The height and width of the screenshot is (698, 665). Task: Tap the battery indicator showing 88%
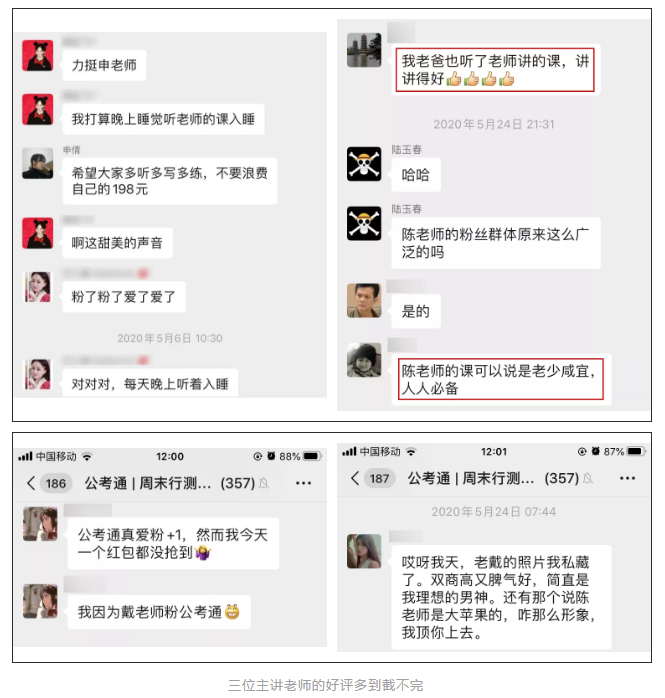pyautogui.click(x=312, y=456)
